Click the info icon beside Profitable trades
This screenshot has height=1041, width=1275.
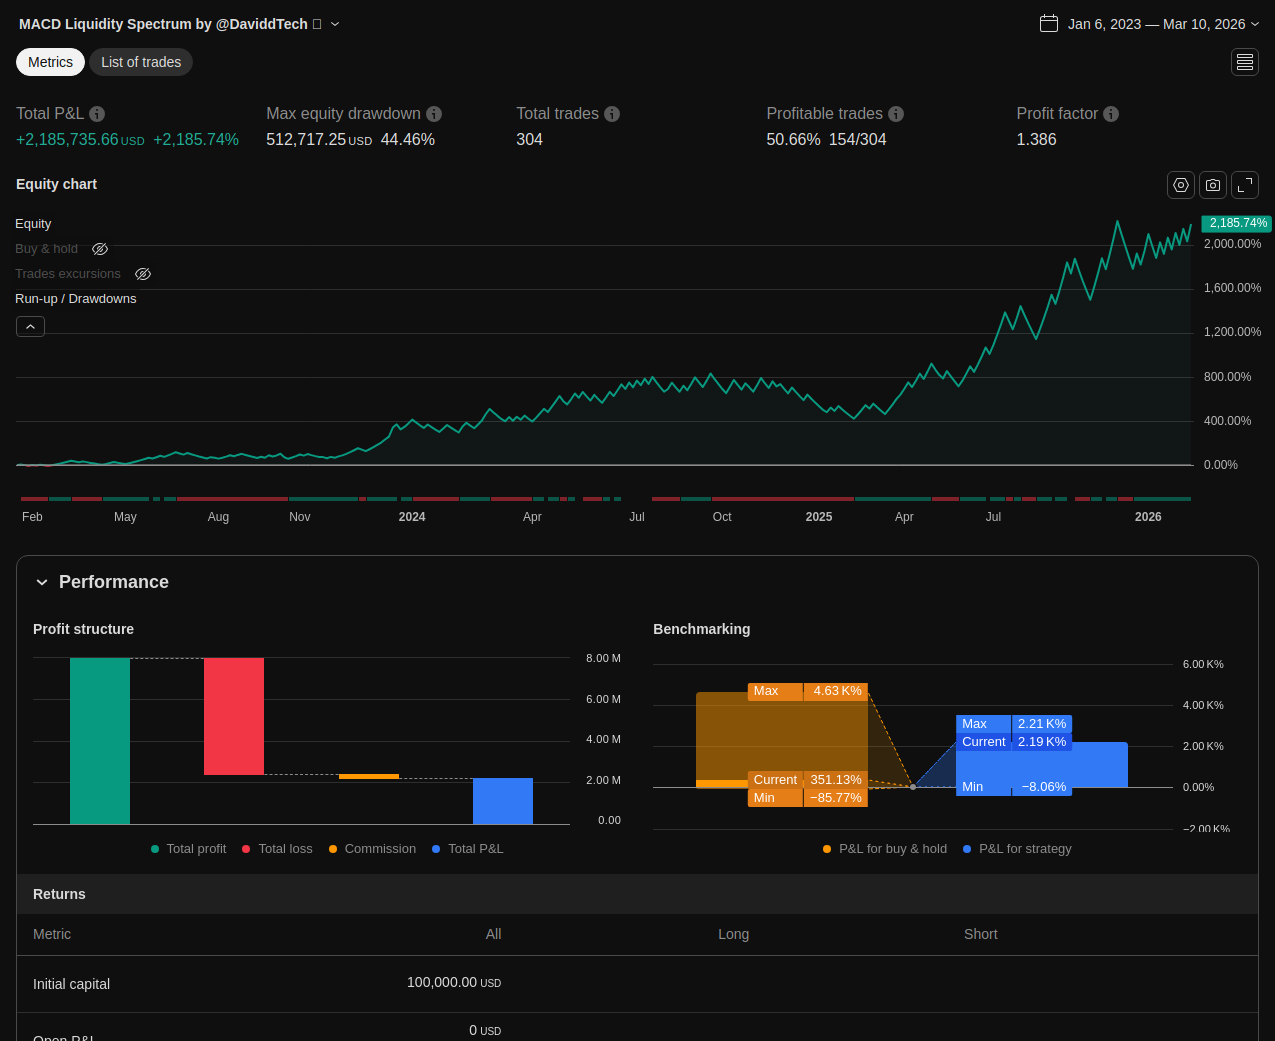(896, 114)
